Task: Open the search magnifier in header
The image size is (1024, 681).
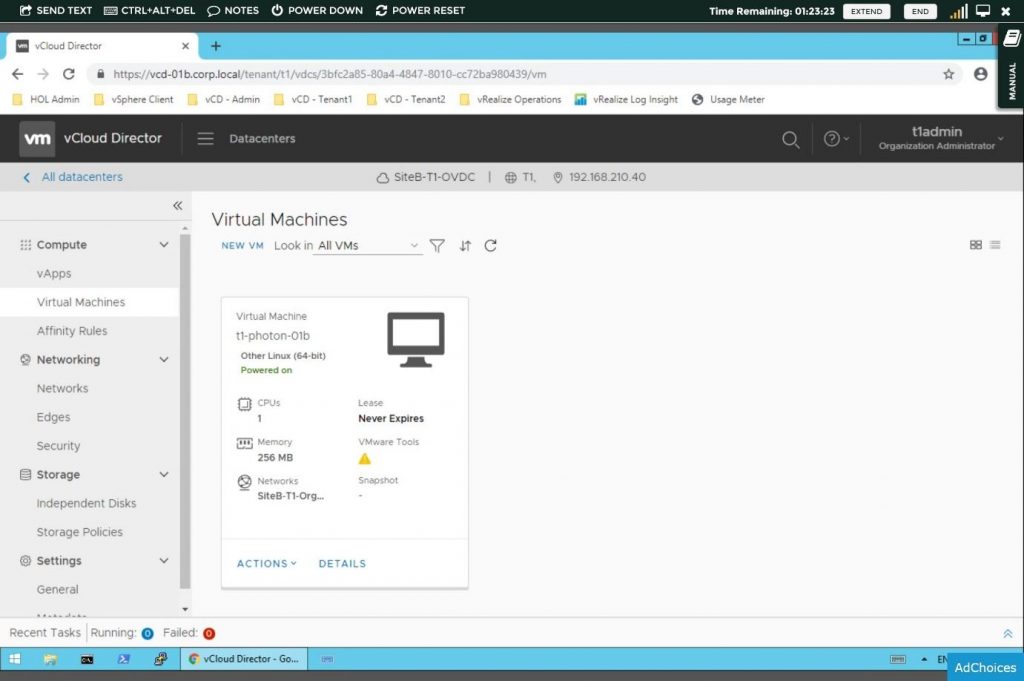Action: 790,138
